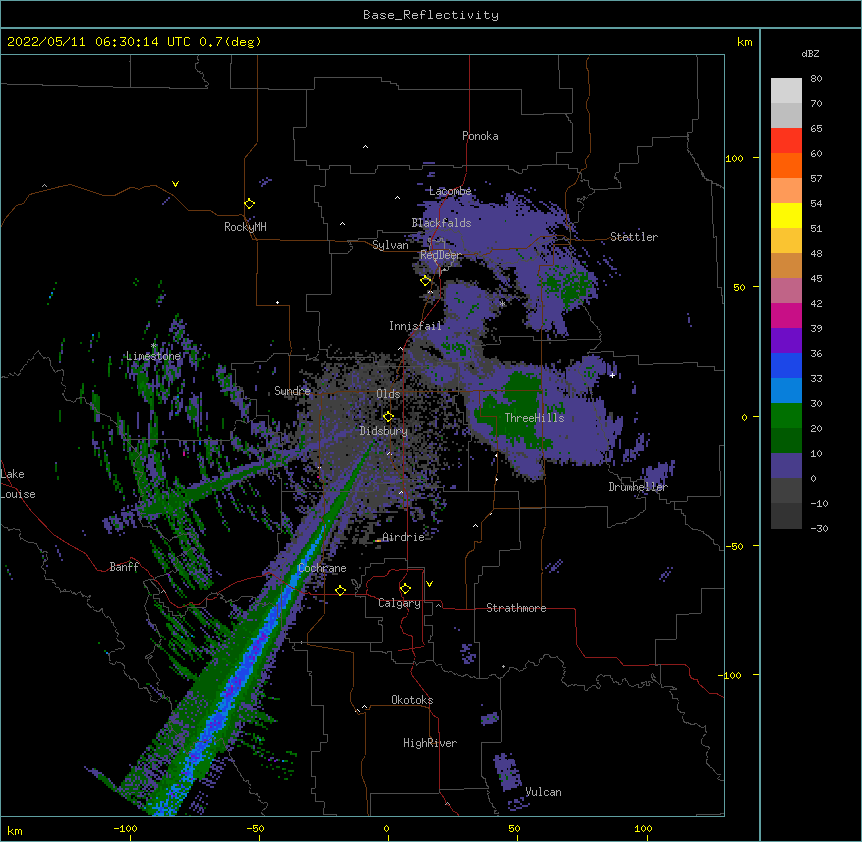Viewport: 862px width, 842px height.
Task: Click the Blackfalds city label
Action: (x=441, y=223)
